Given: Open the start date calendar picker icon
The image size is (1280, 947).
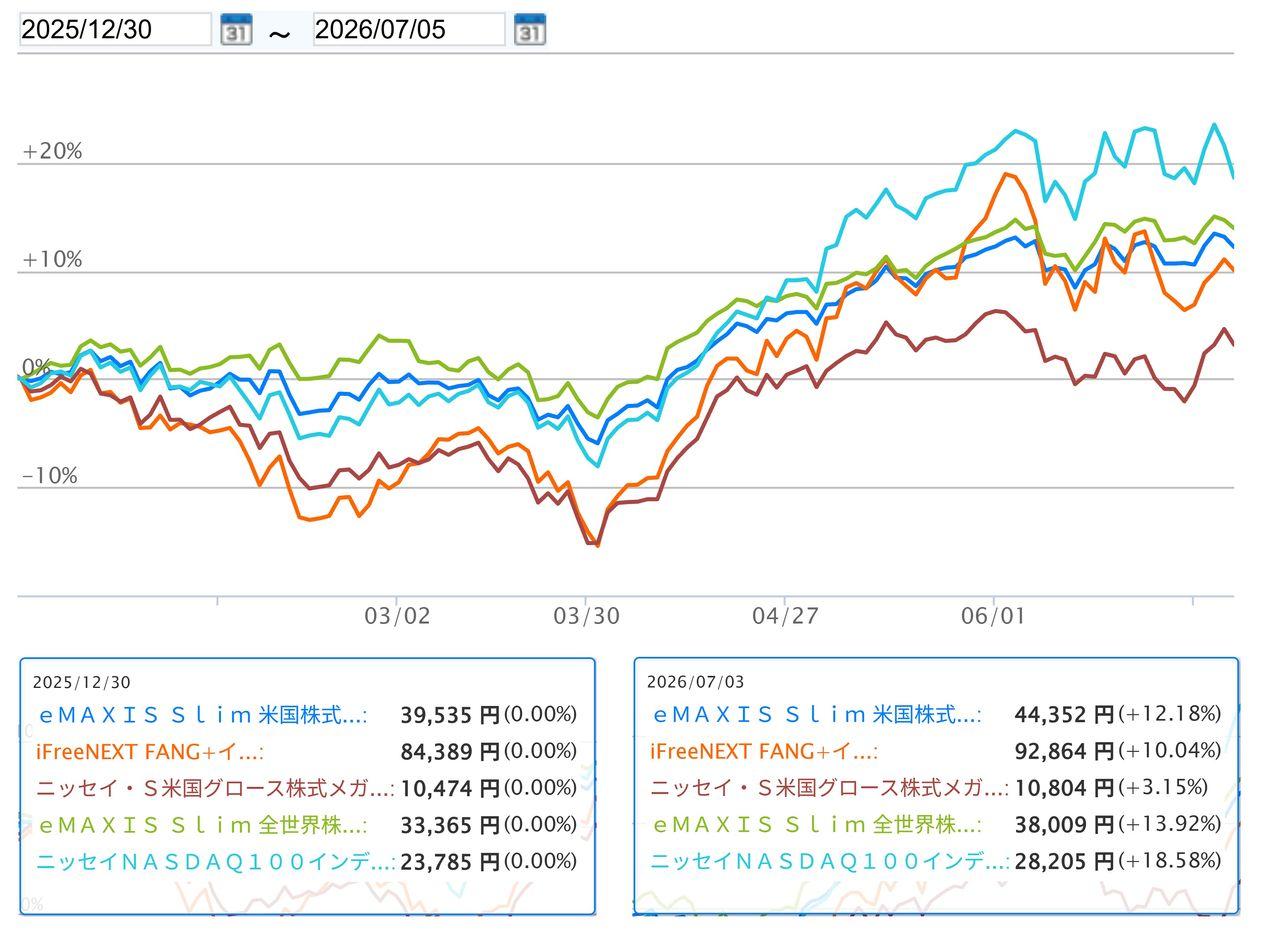Looking at the screenshot, I should tap(236, 30).
